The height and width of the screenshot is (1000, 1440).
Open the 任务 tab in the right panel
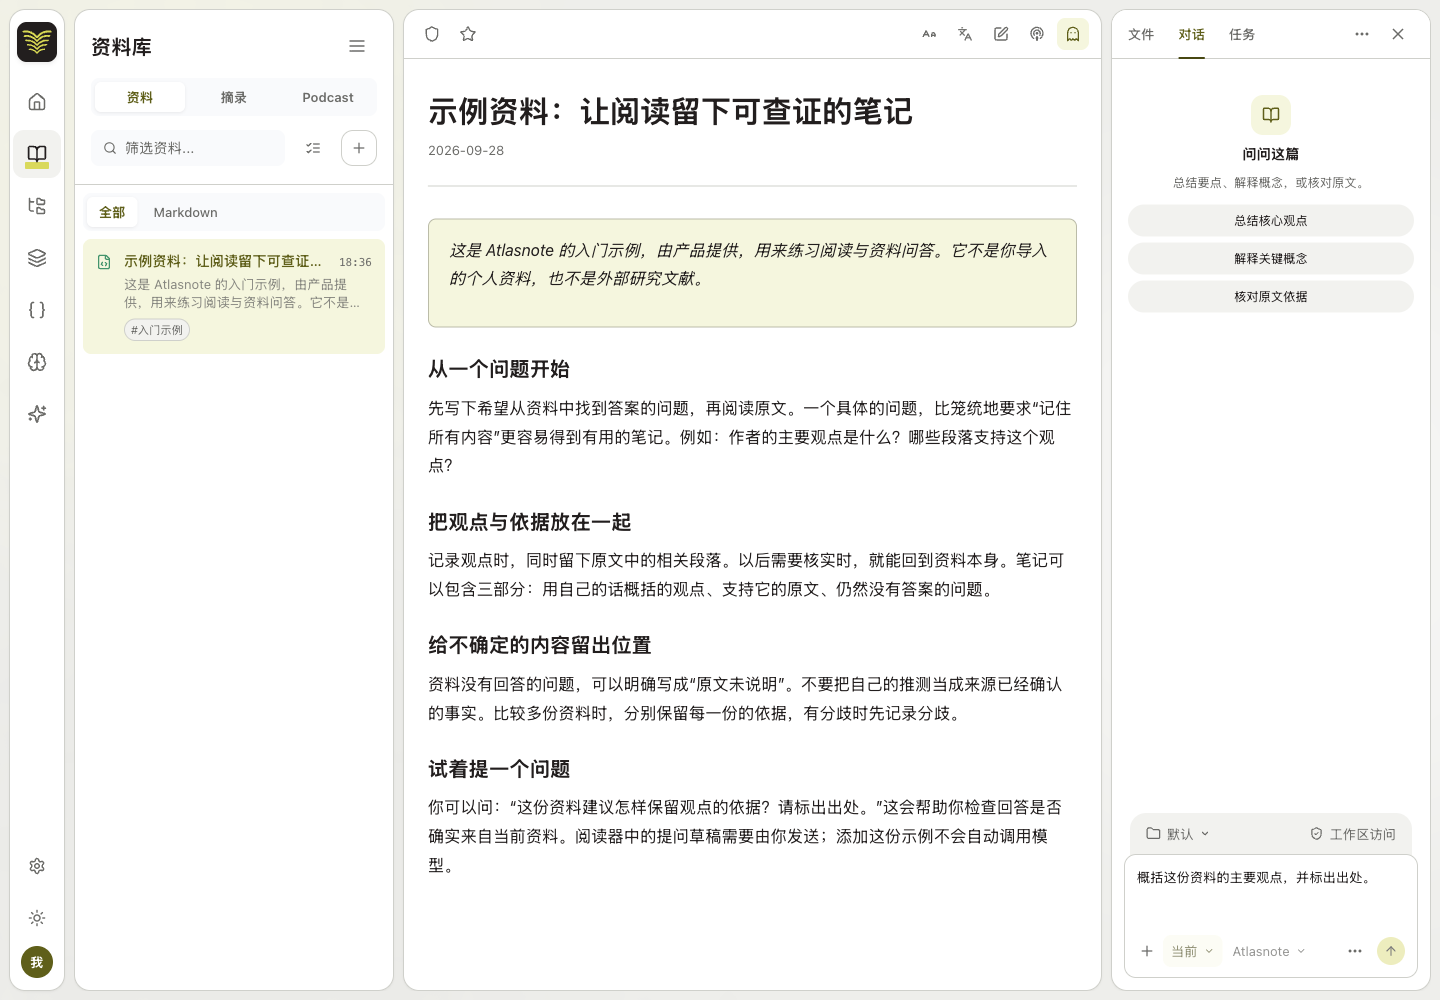(1242, 34)
